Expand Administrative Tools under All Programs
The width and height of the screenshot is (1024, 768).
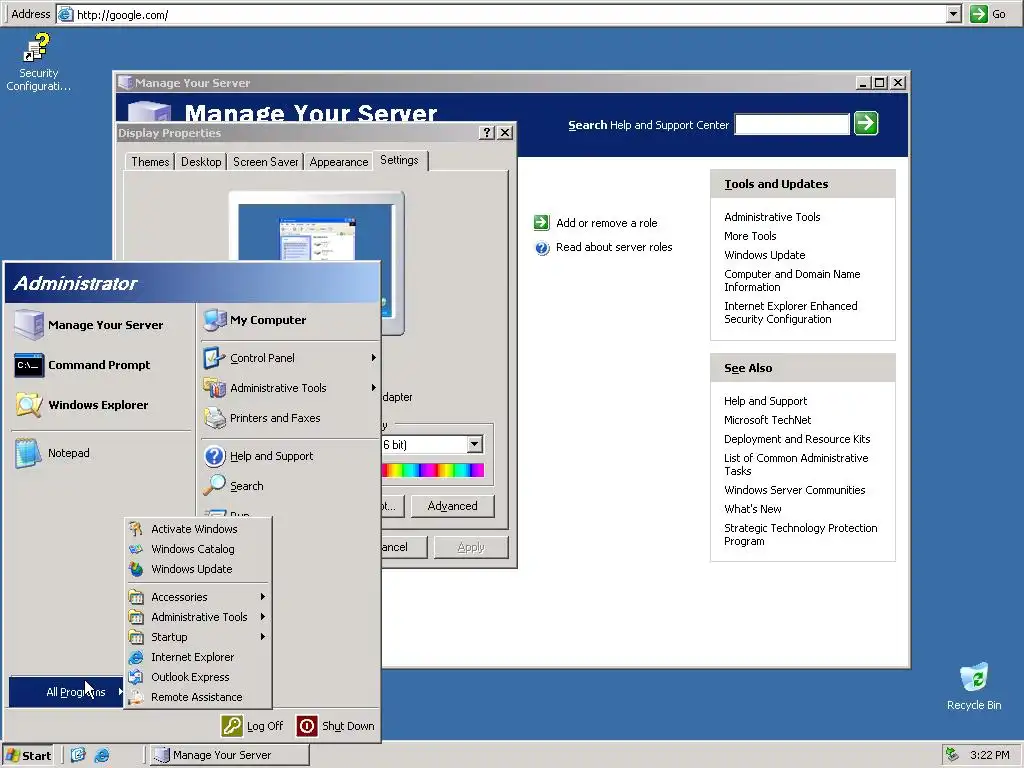click(198, 617)
